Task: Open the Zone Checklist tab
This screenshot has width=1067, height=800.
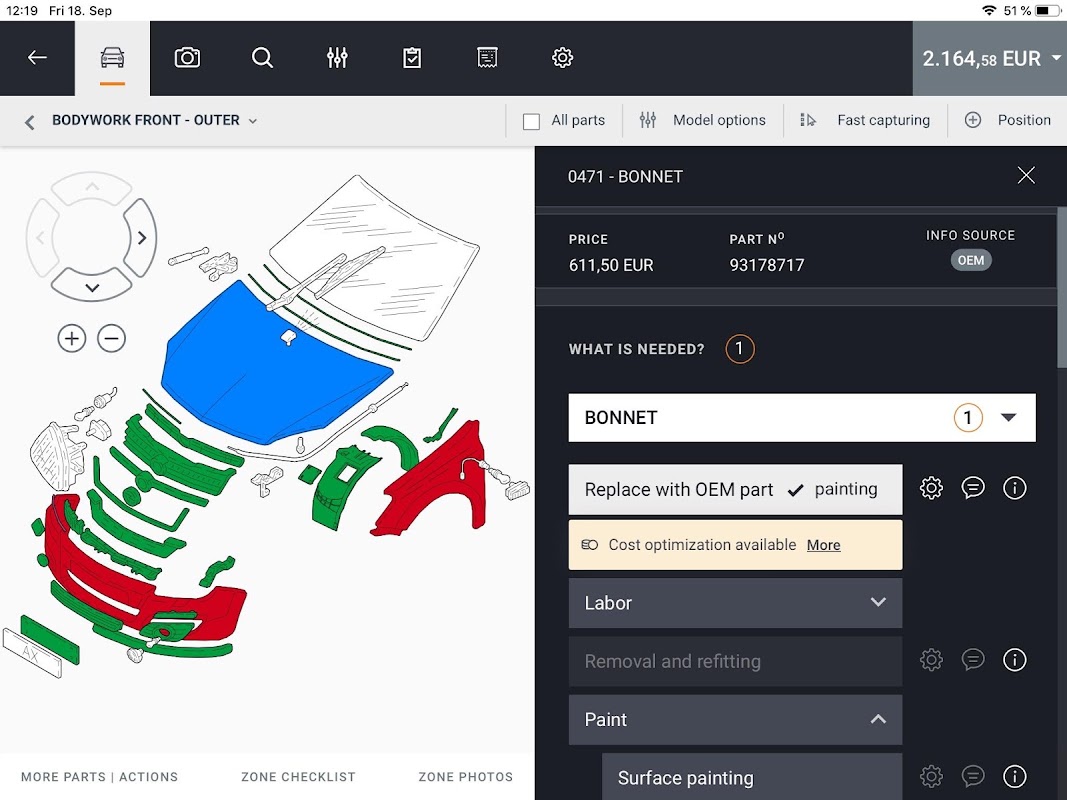Action: click(x=298, y=777)
